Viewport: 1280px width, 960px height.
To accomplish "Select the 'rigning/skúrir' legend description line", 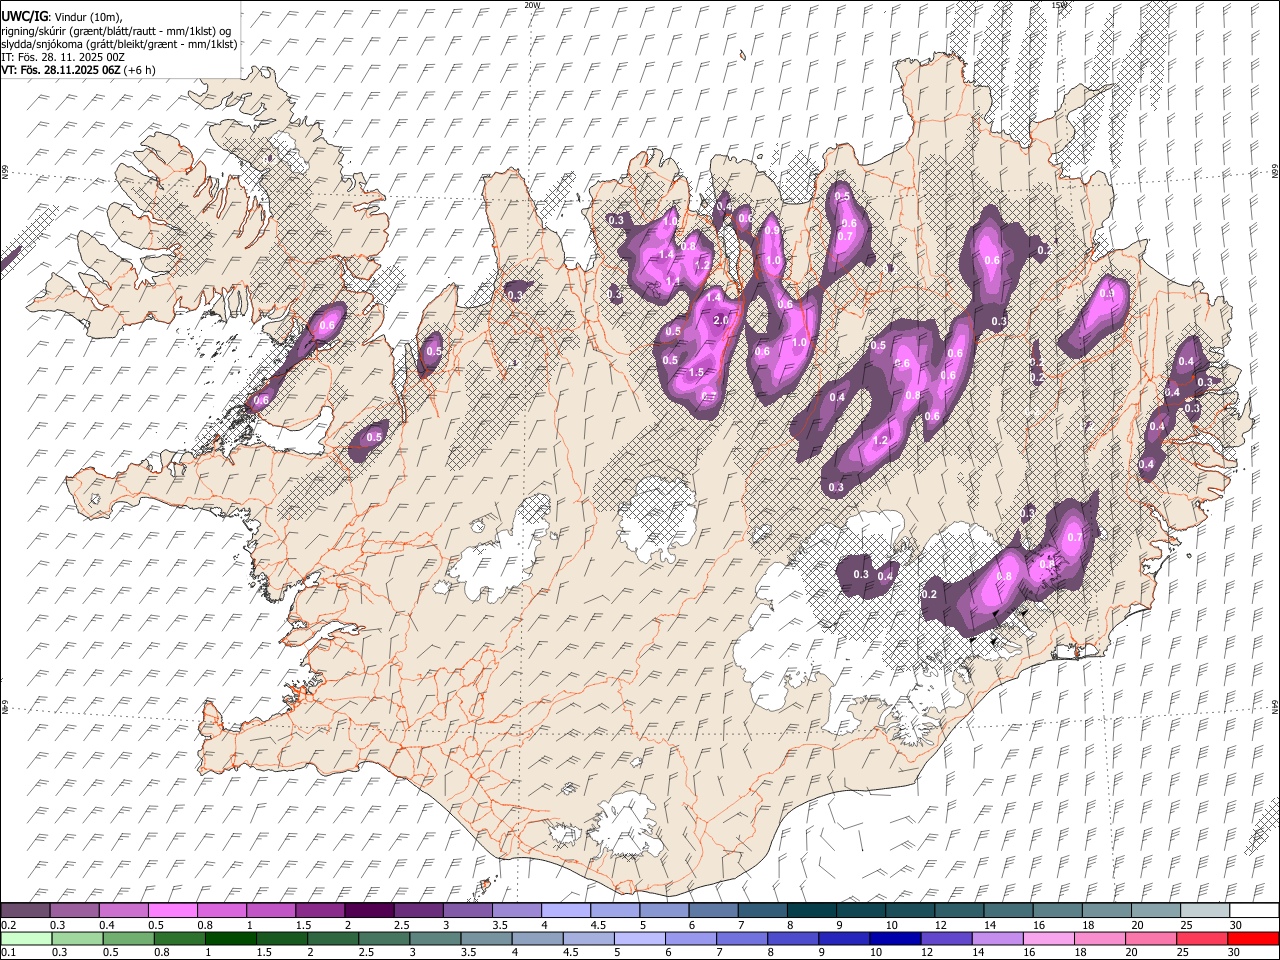I will (117, 31).
